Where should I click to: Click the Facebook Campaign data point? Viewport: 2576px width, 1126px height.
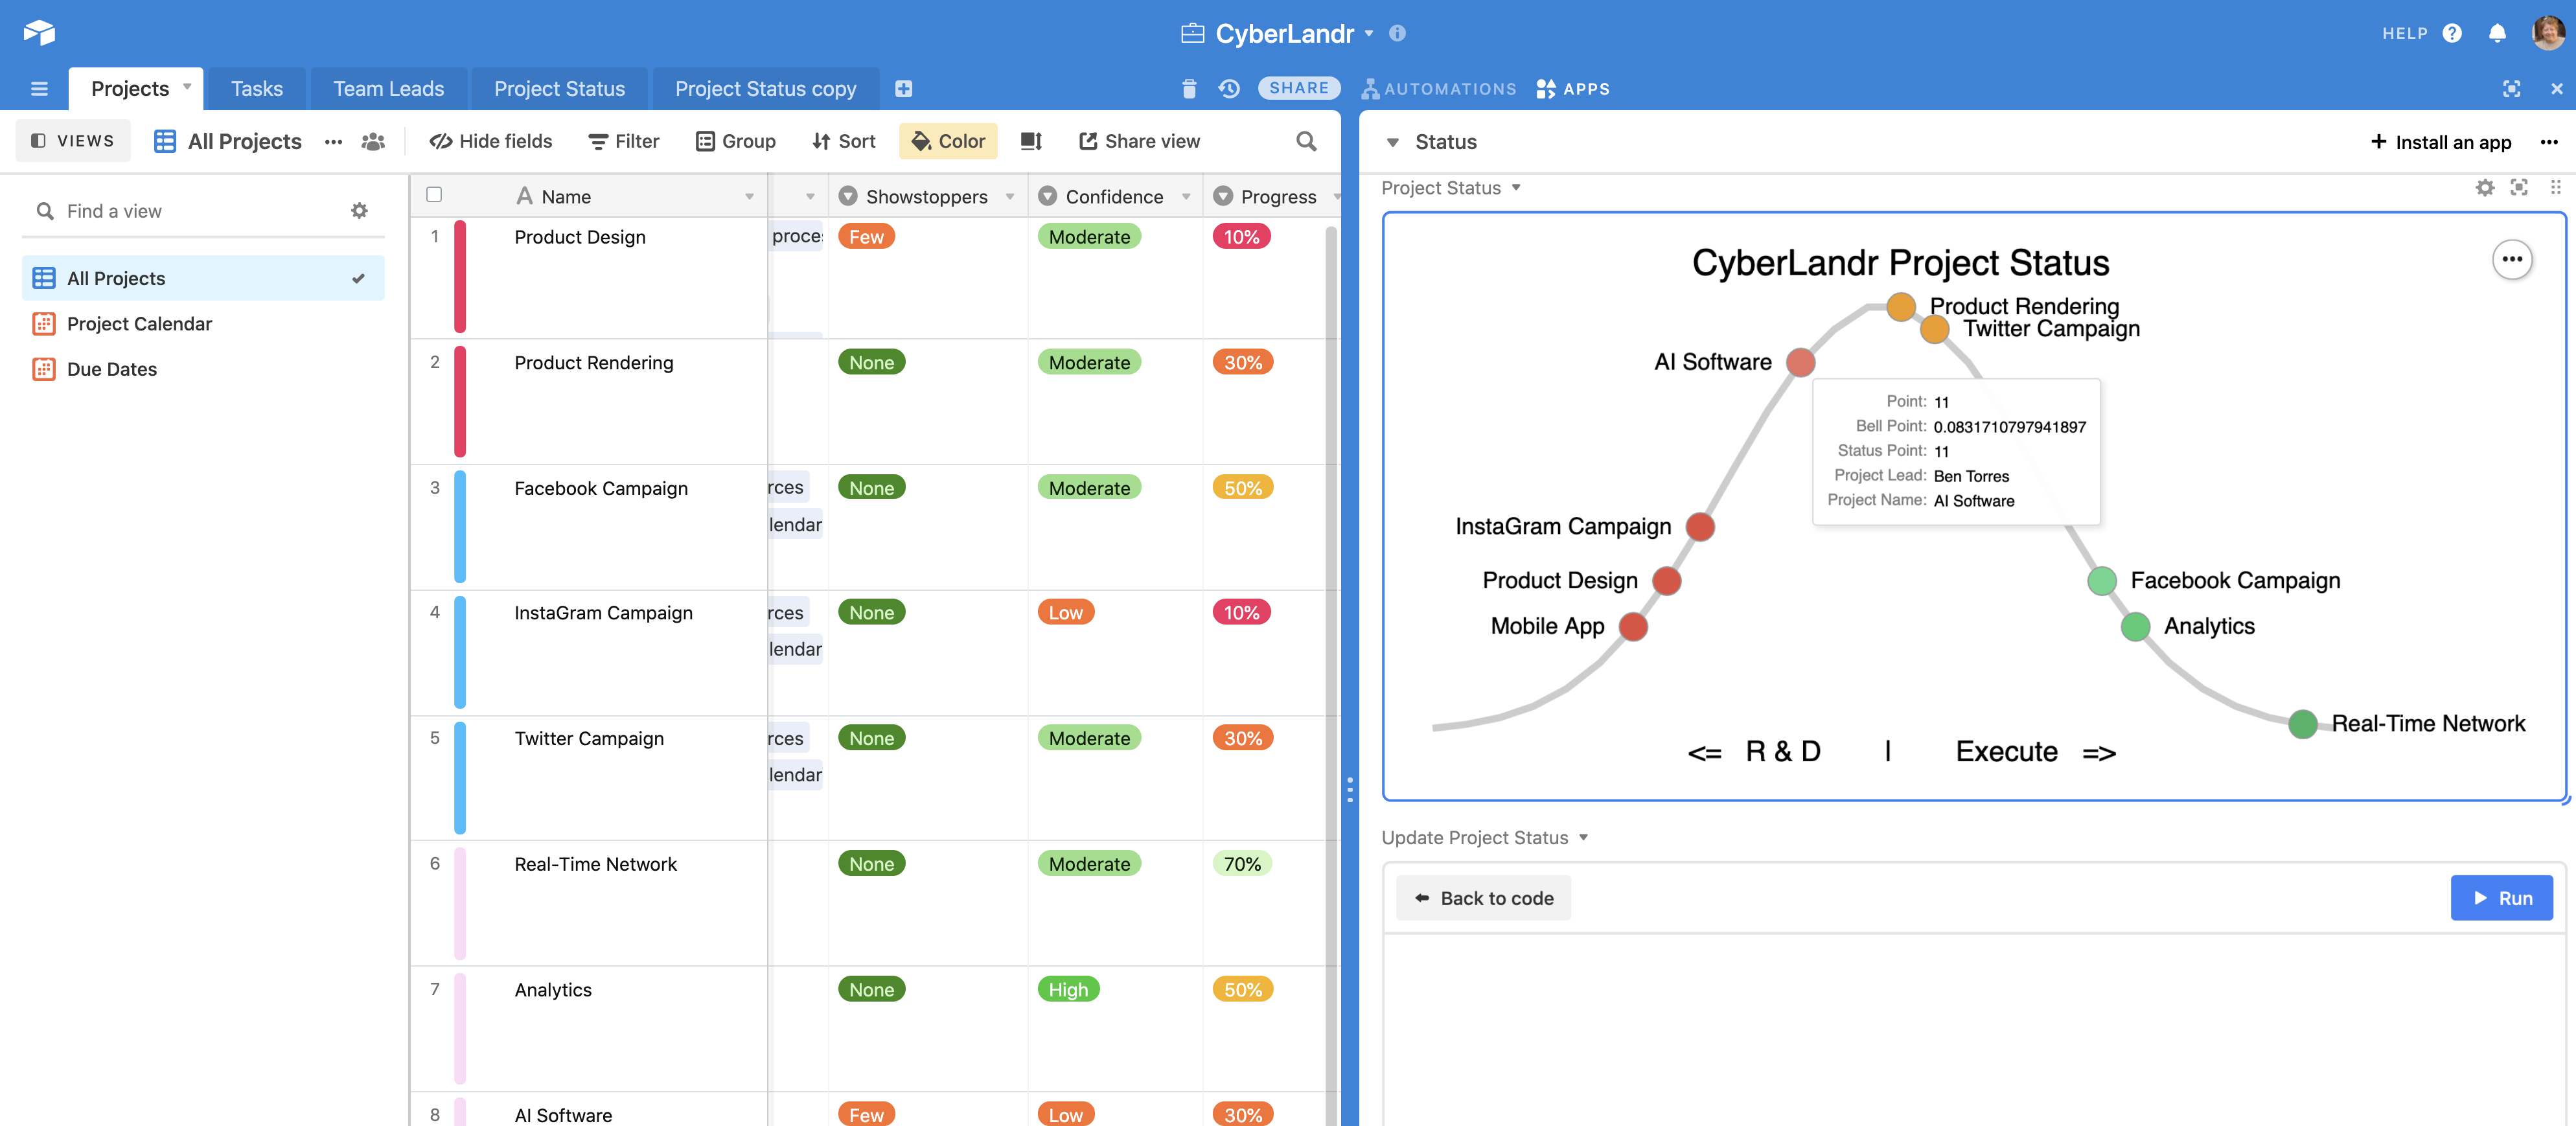tap(2101, 580)
